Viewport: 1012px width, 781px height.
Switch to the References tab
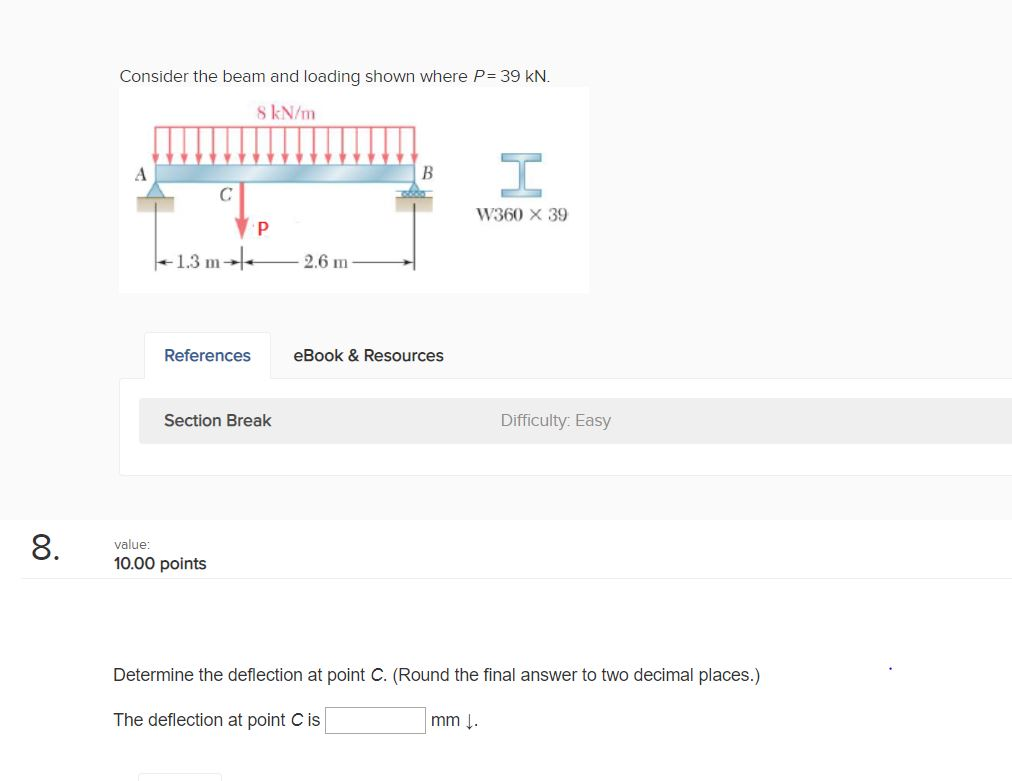[x=207, y=355]
